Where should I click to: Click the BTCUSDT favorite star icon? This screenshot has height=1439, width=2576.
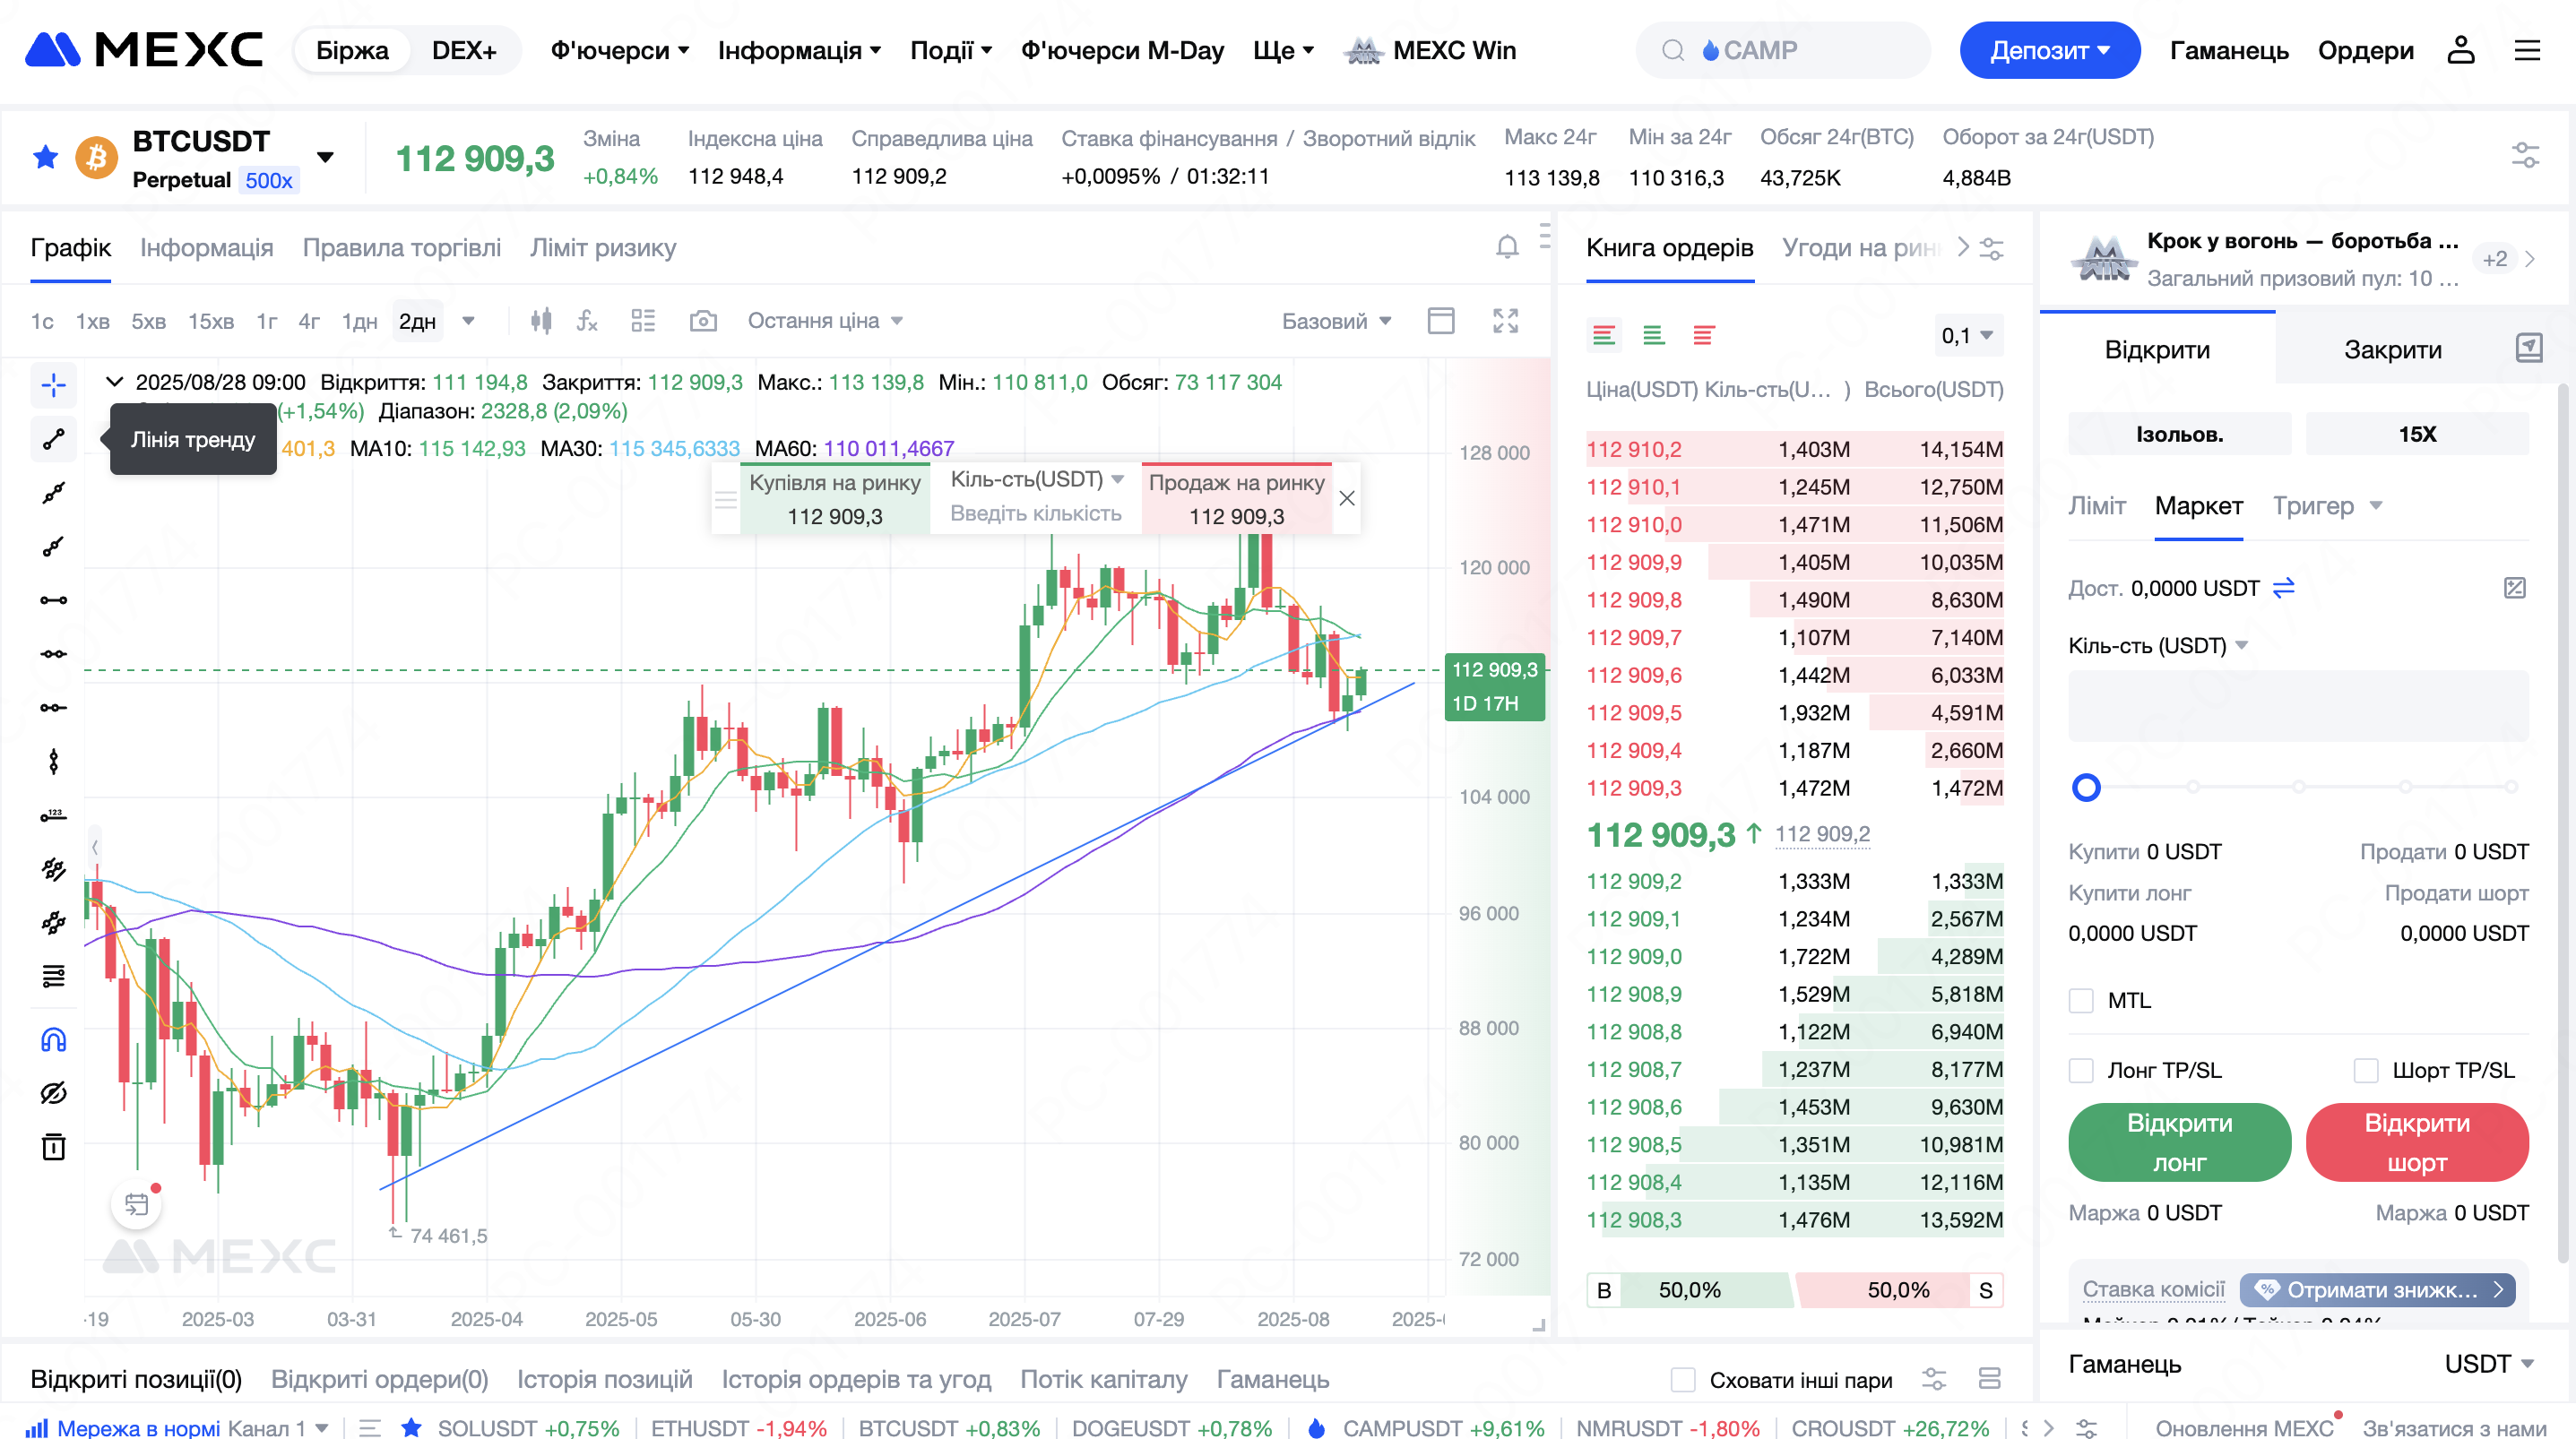coord(45,157)
